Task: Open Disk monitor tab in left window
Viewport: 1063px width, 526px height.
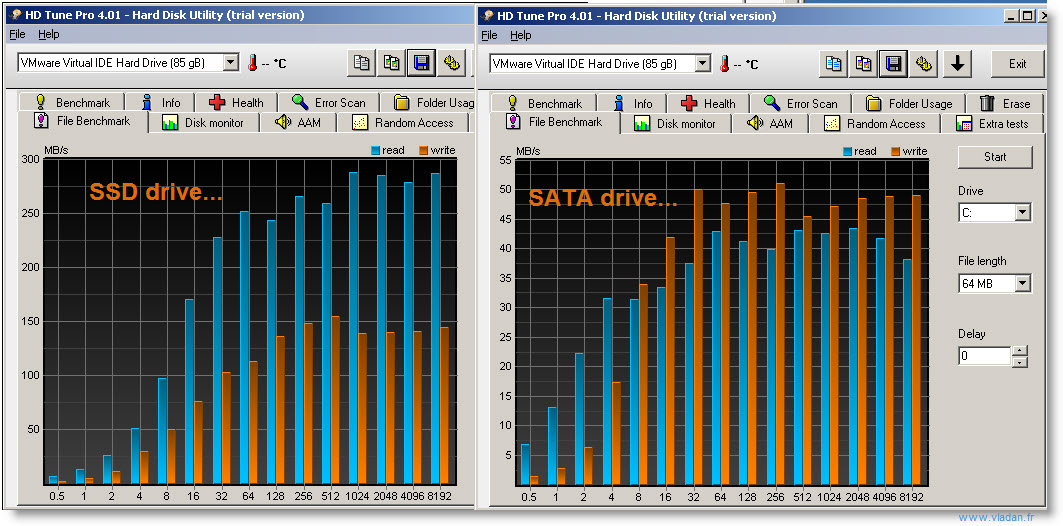Action: click(x=204, y=123)
